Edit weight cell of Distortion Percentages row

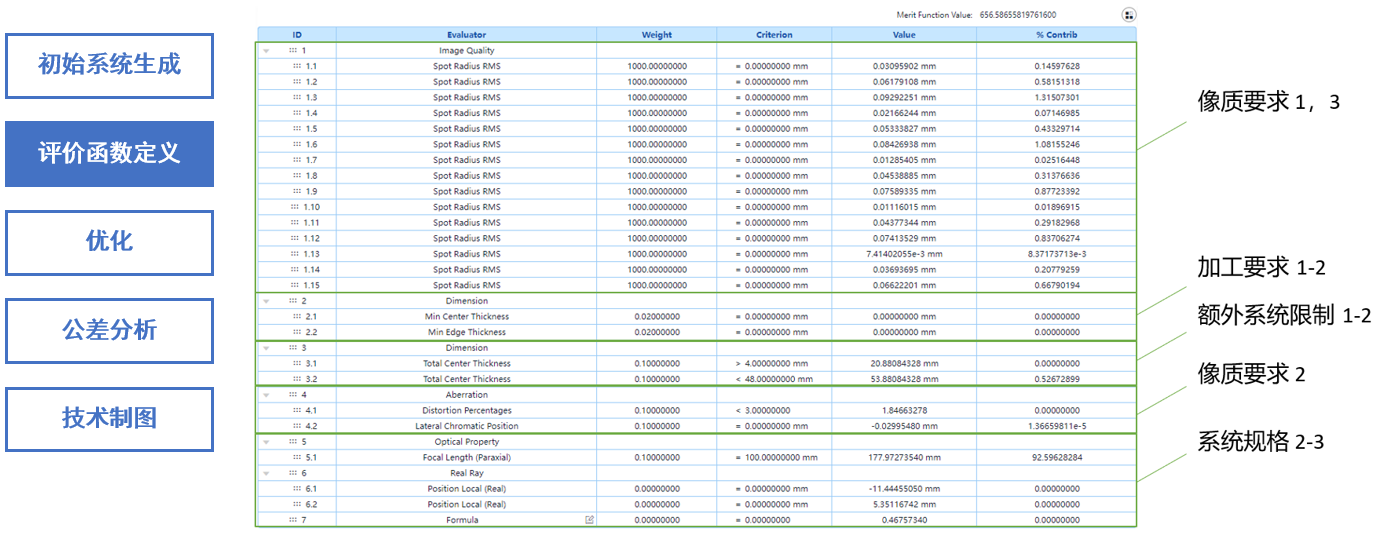656,410
